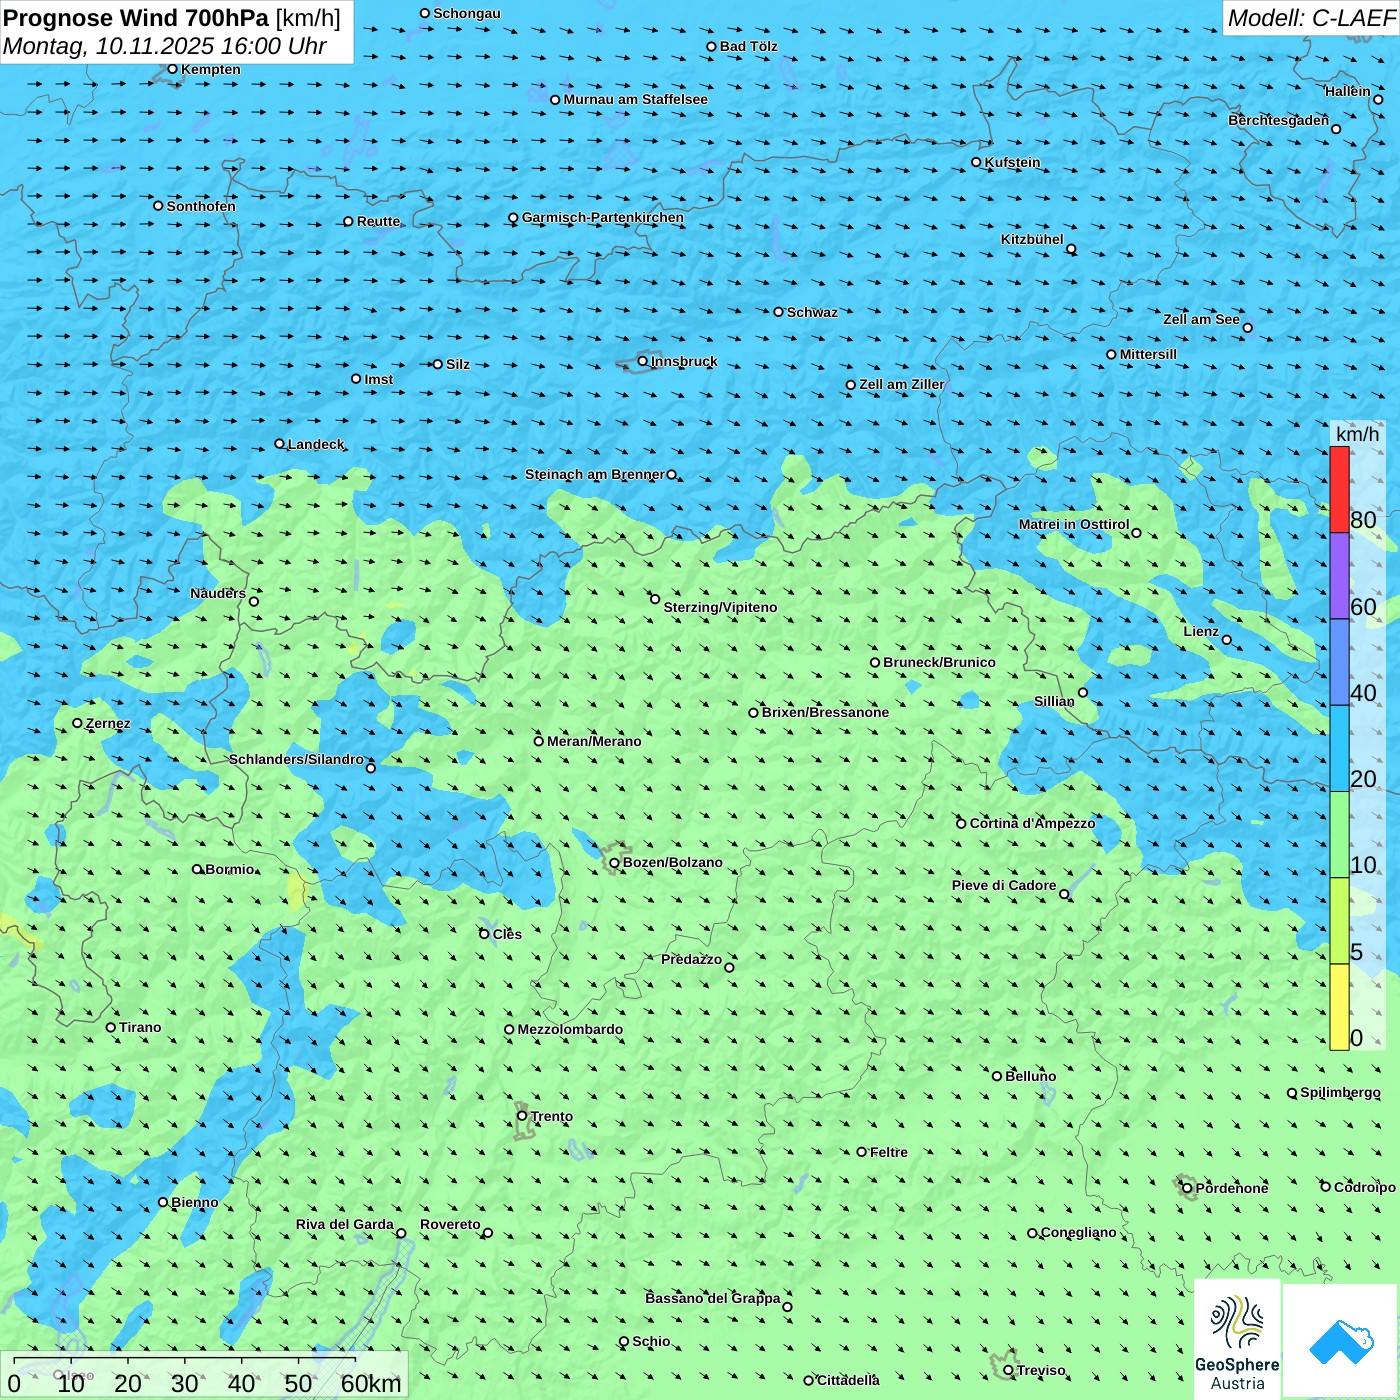
Task: Click the Trento city marker
Action: point(522,1116)
